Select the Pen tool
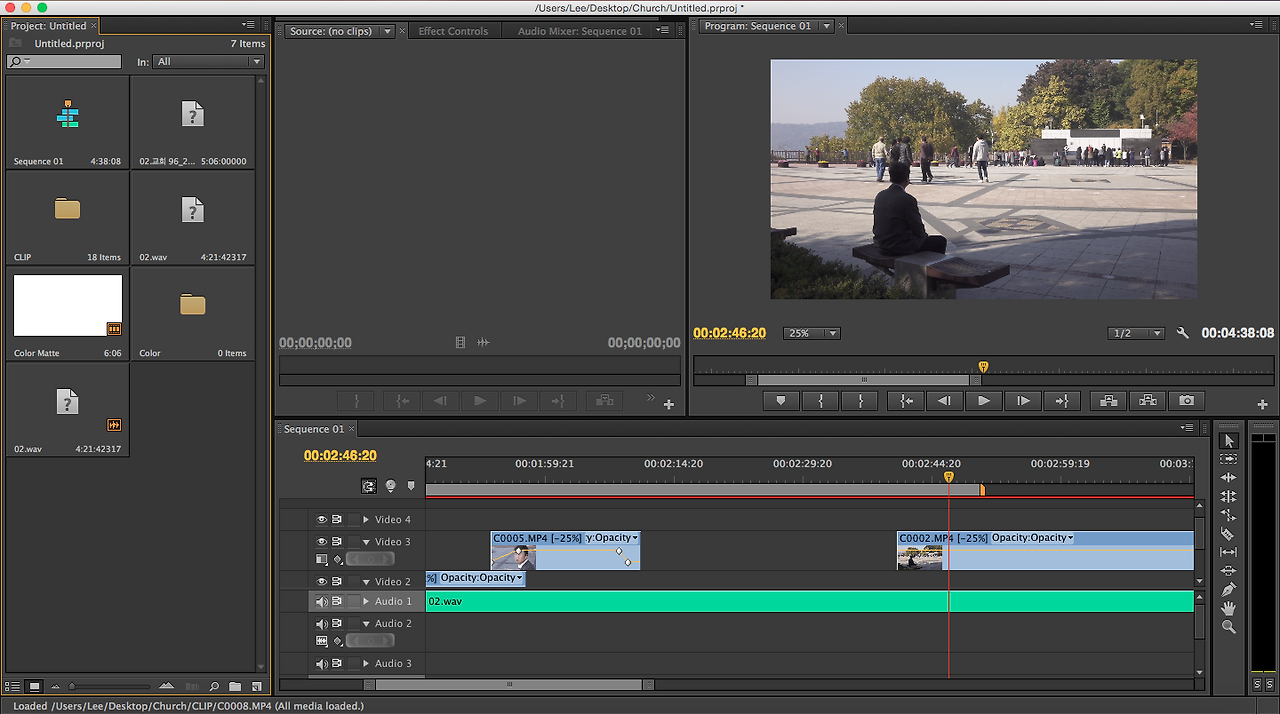 pos(1229,589)
